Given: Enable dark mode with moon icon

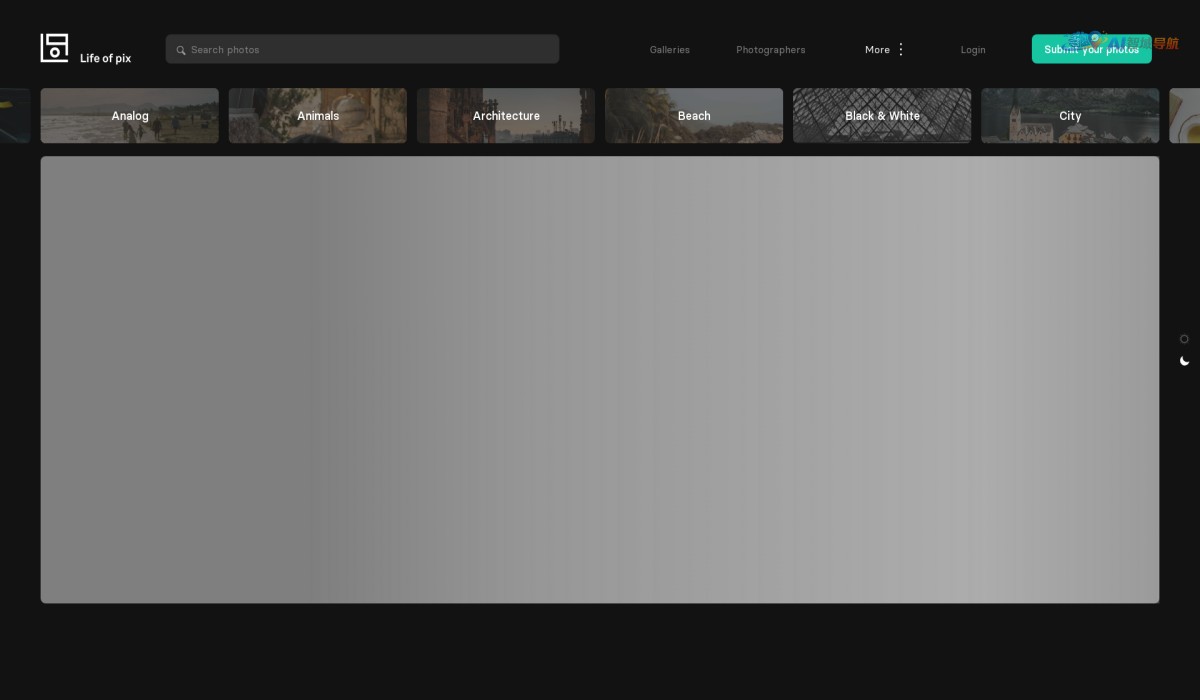Looking at the screenshot, I should click(1184, 361).
